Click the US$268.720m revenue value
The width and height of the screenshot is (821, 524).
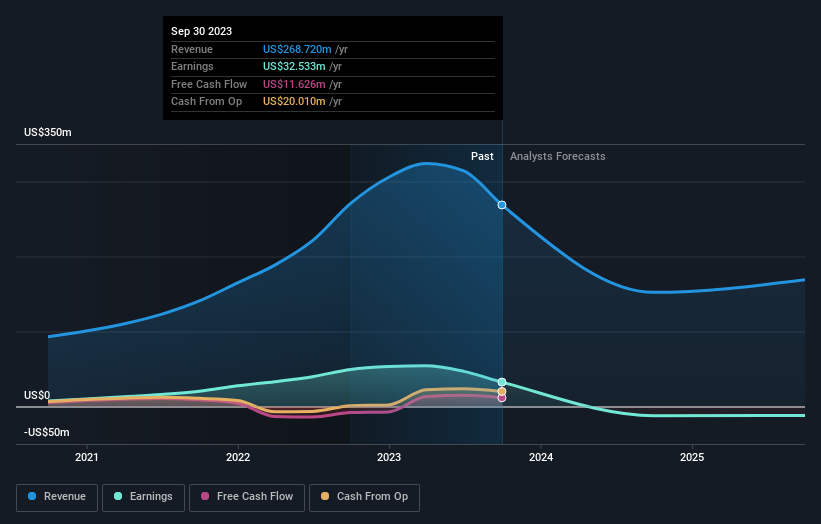click(x=297, y=49)
